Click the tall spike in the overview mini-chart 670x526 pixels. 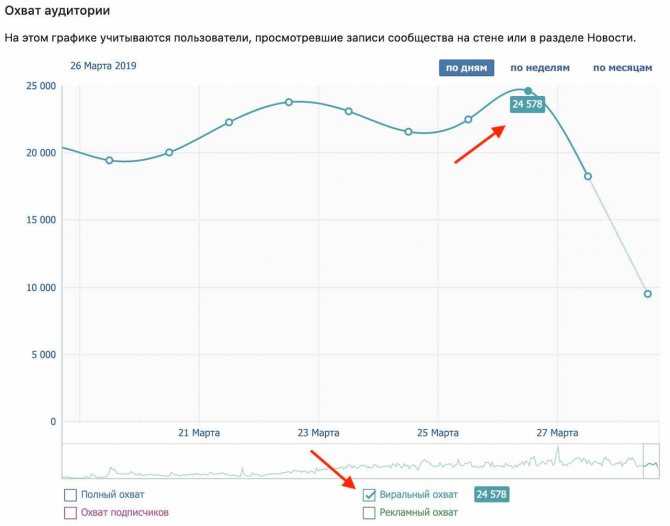click(x=558, y=454)
